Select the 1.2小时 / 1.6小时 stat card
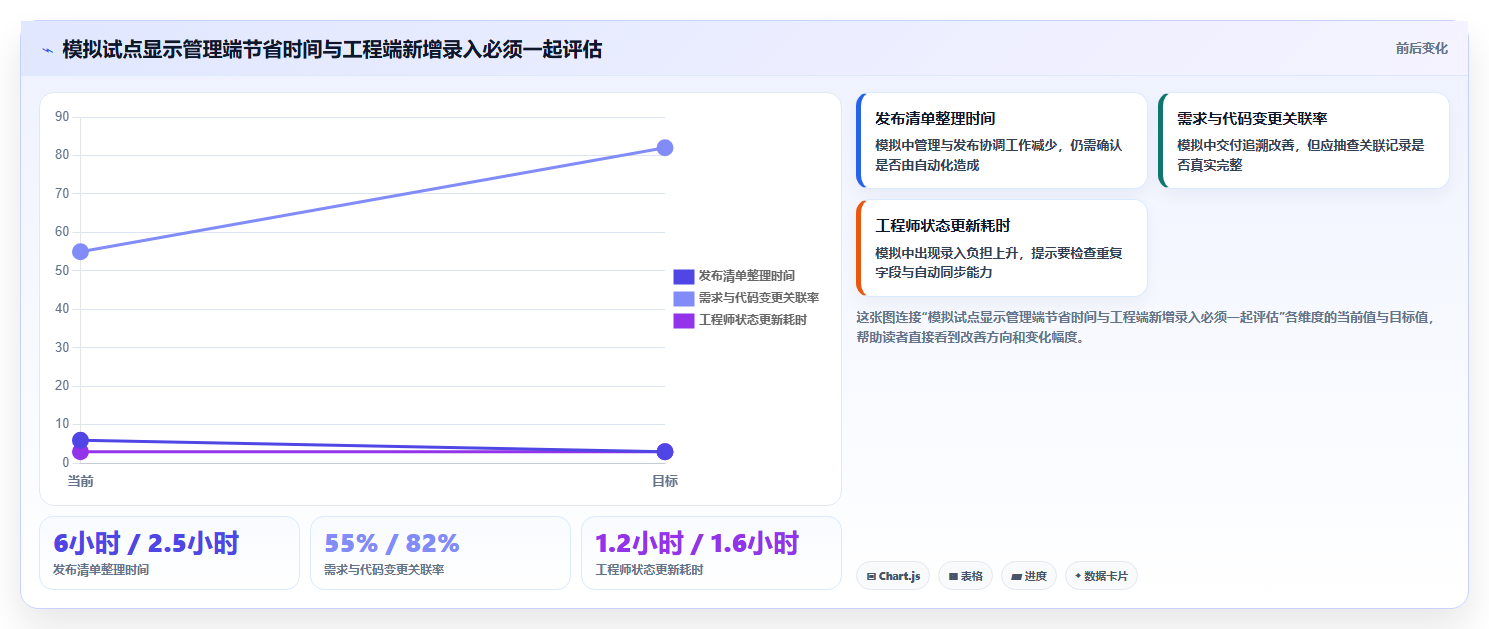The image size is (1489, 629). coord(711,553)
